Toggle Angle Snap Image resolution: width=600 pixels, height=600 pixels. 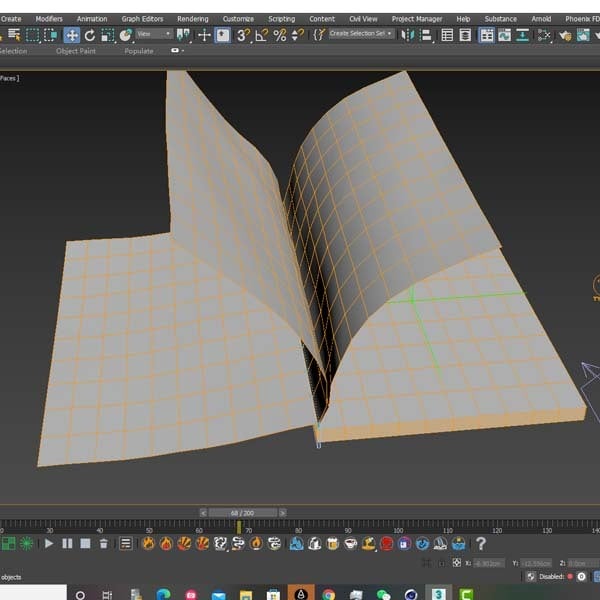pos(262,35)
